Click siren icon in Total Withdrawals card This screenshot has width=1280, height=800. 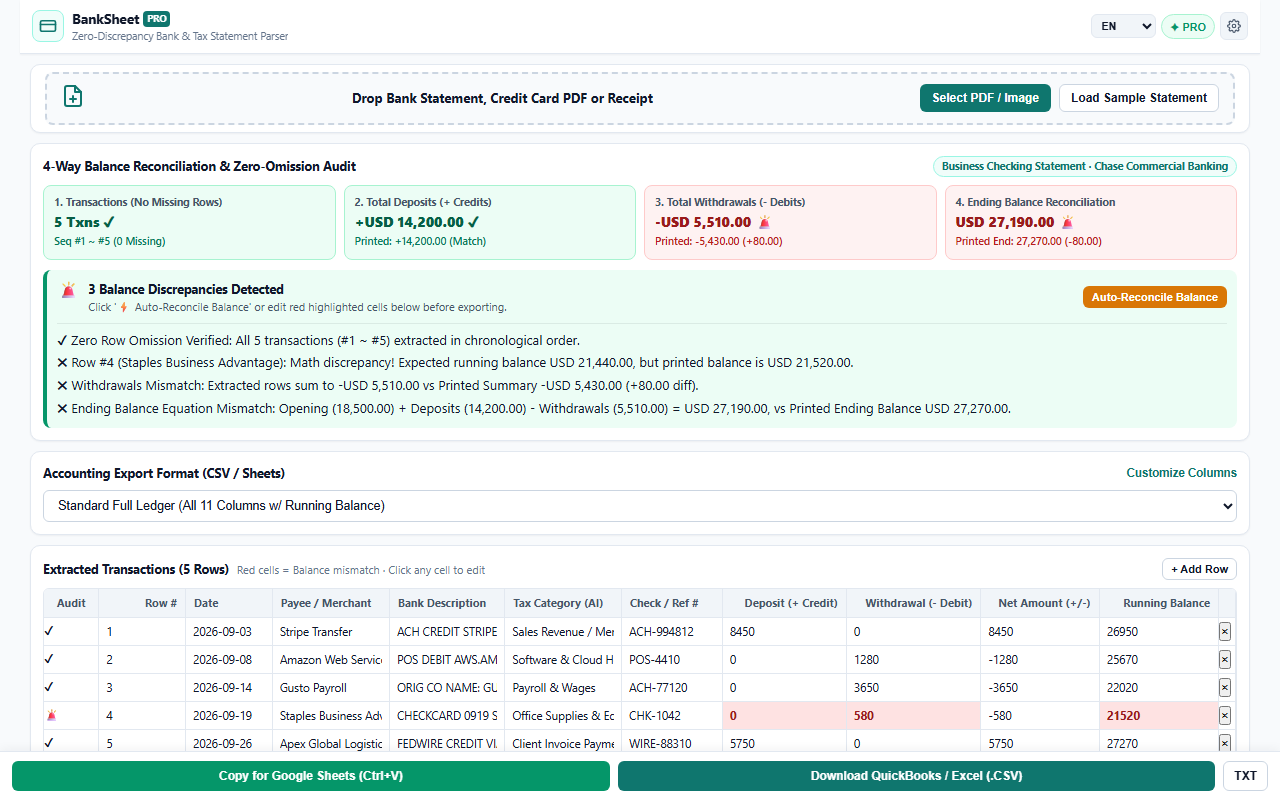pyautogui.click(x=764, y=222)
